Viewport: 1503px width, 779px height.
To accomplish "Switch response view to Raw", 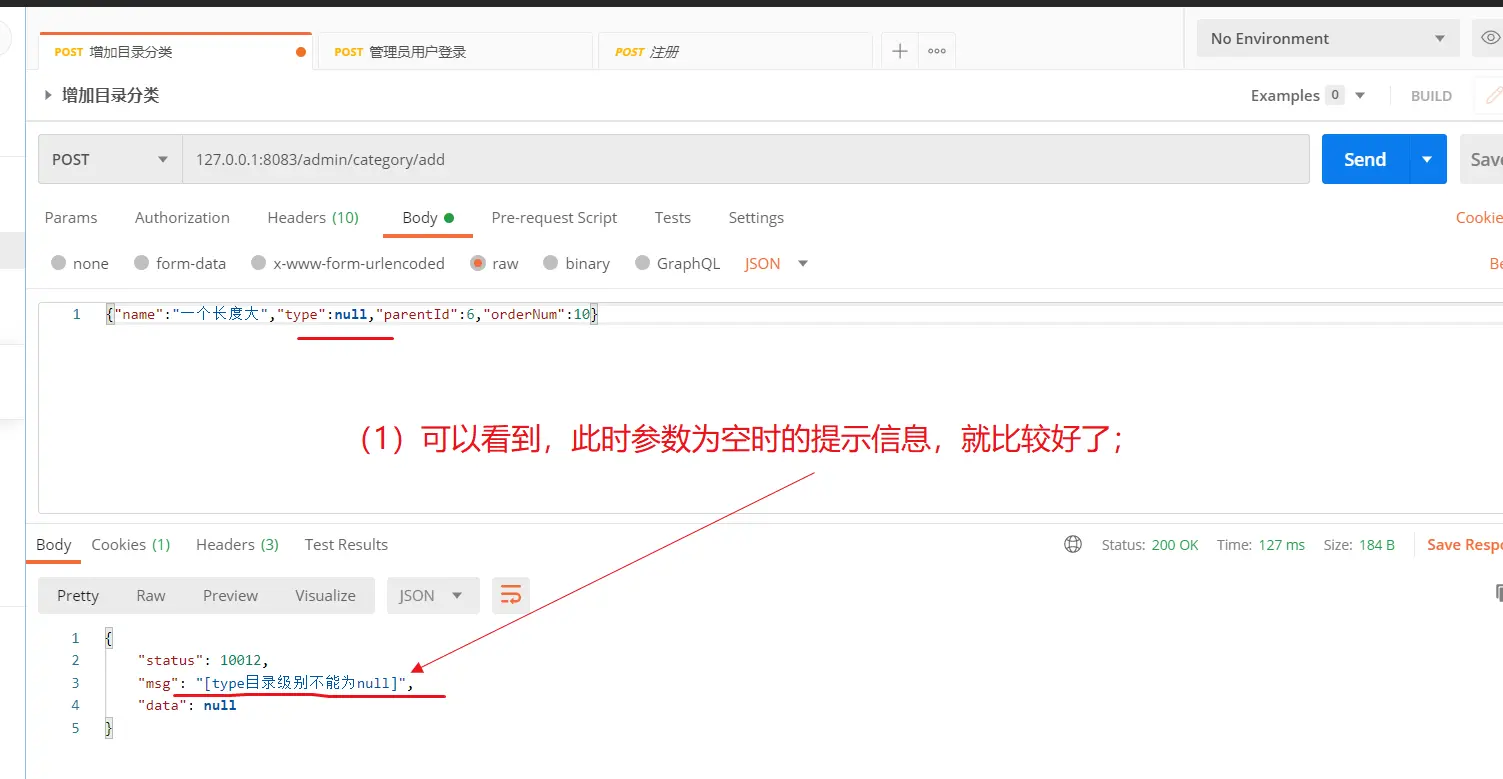I will pos(151,596).
